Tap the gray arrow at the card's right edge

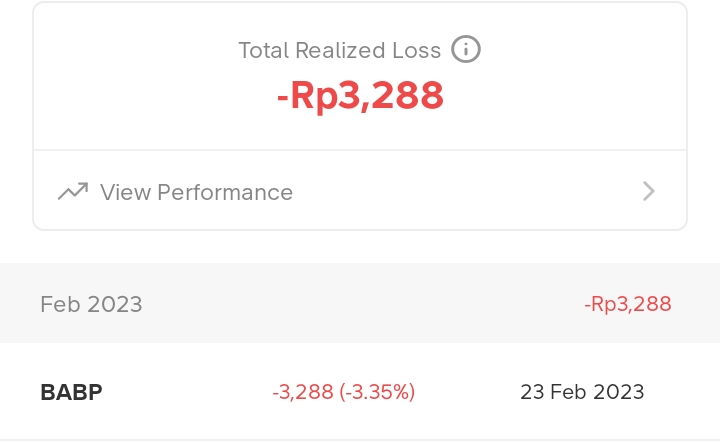click(649, 191)
